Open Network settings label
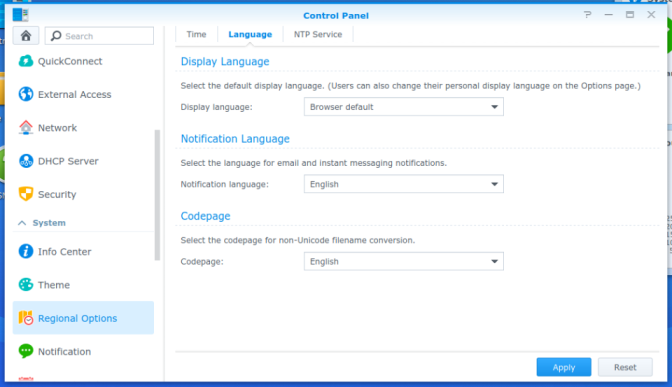The image size is (672, 387). tap(57, 128)
